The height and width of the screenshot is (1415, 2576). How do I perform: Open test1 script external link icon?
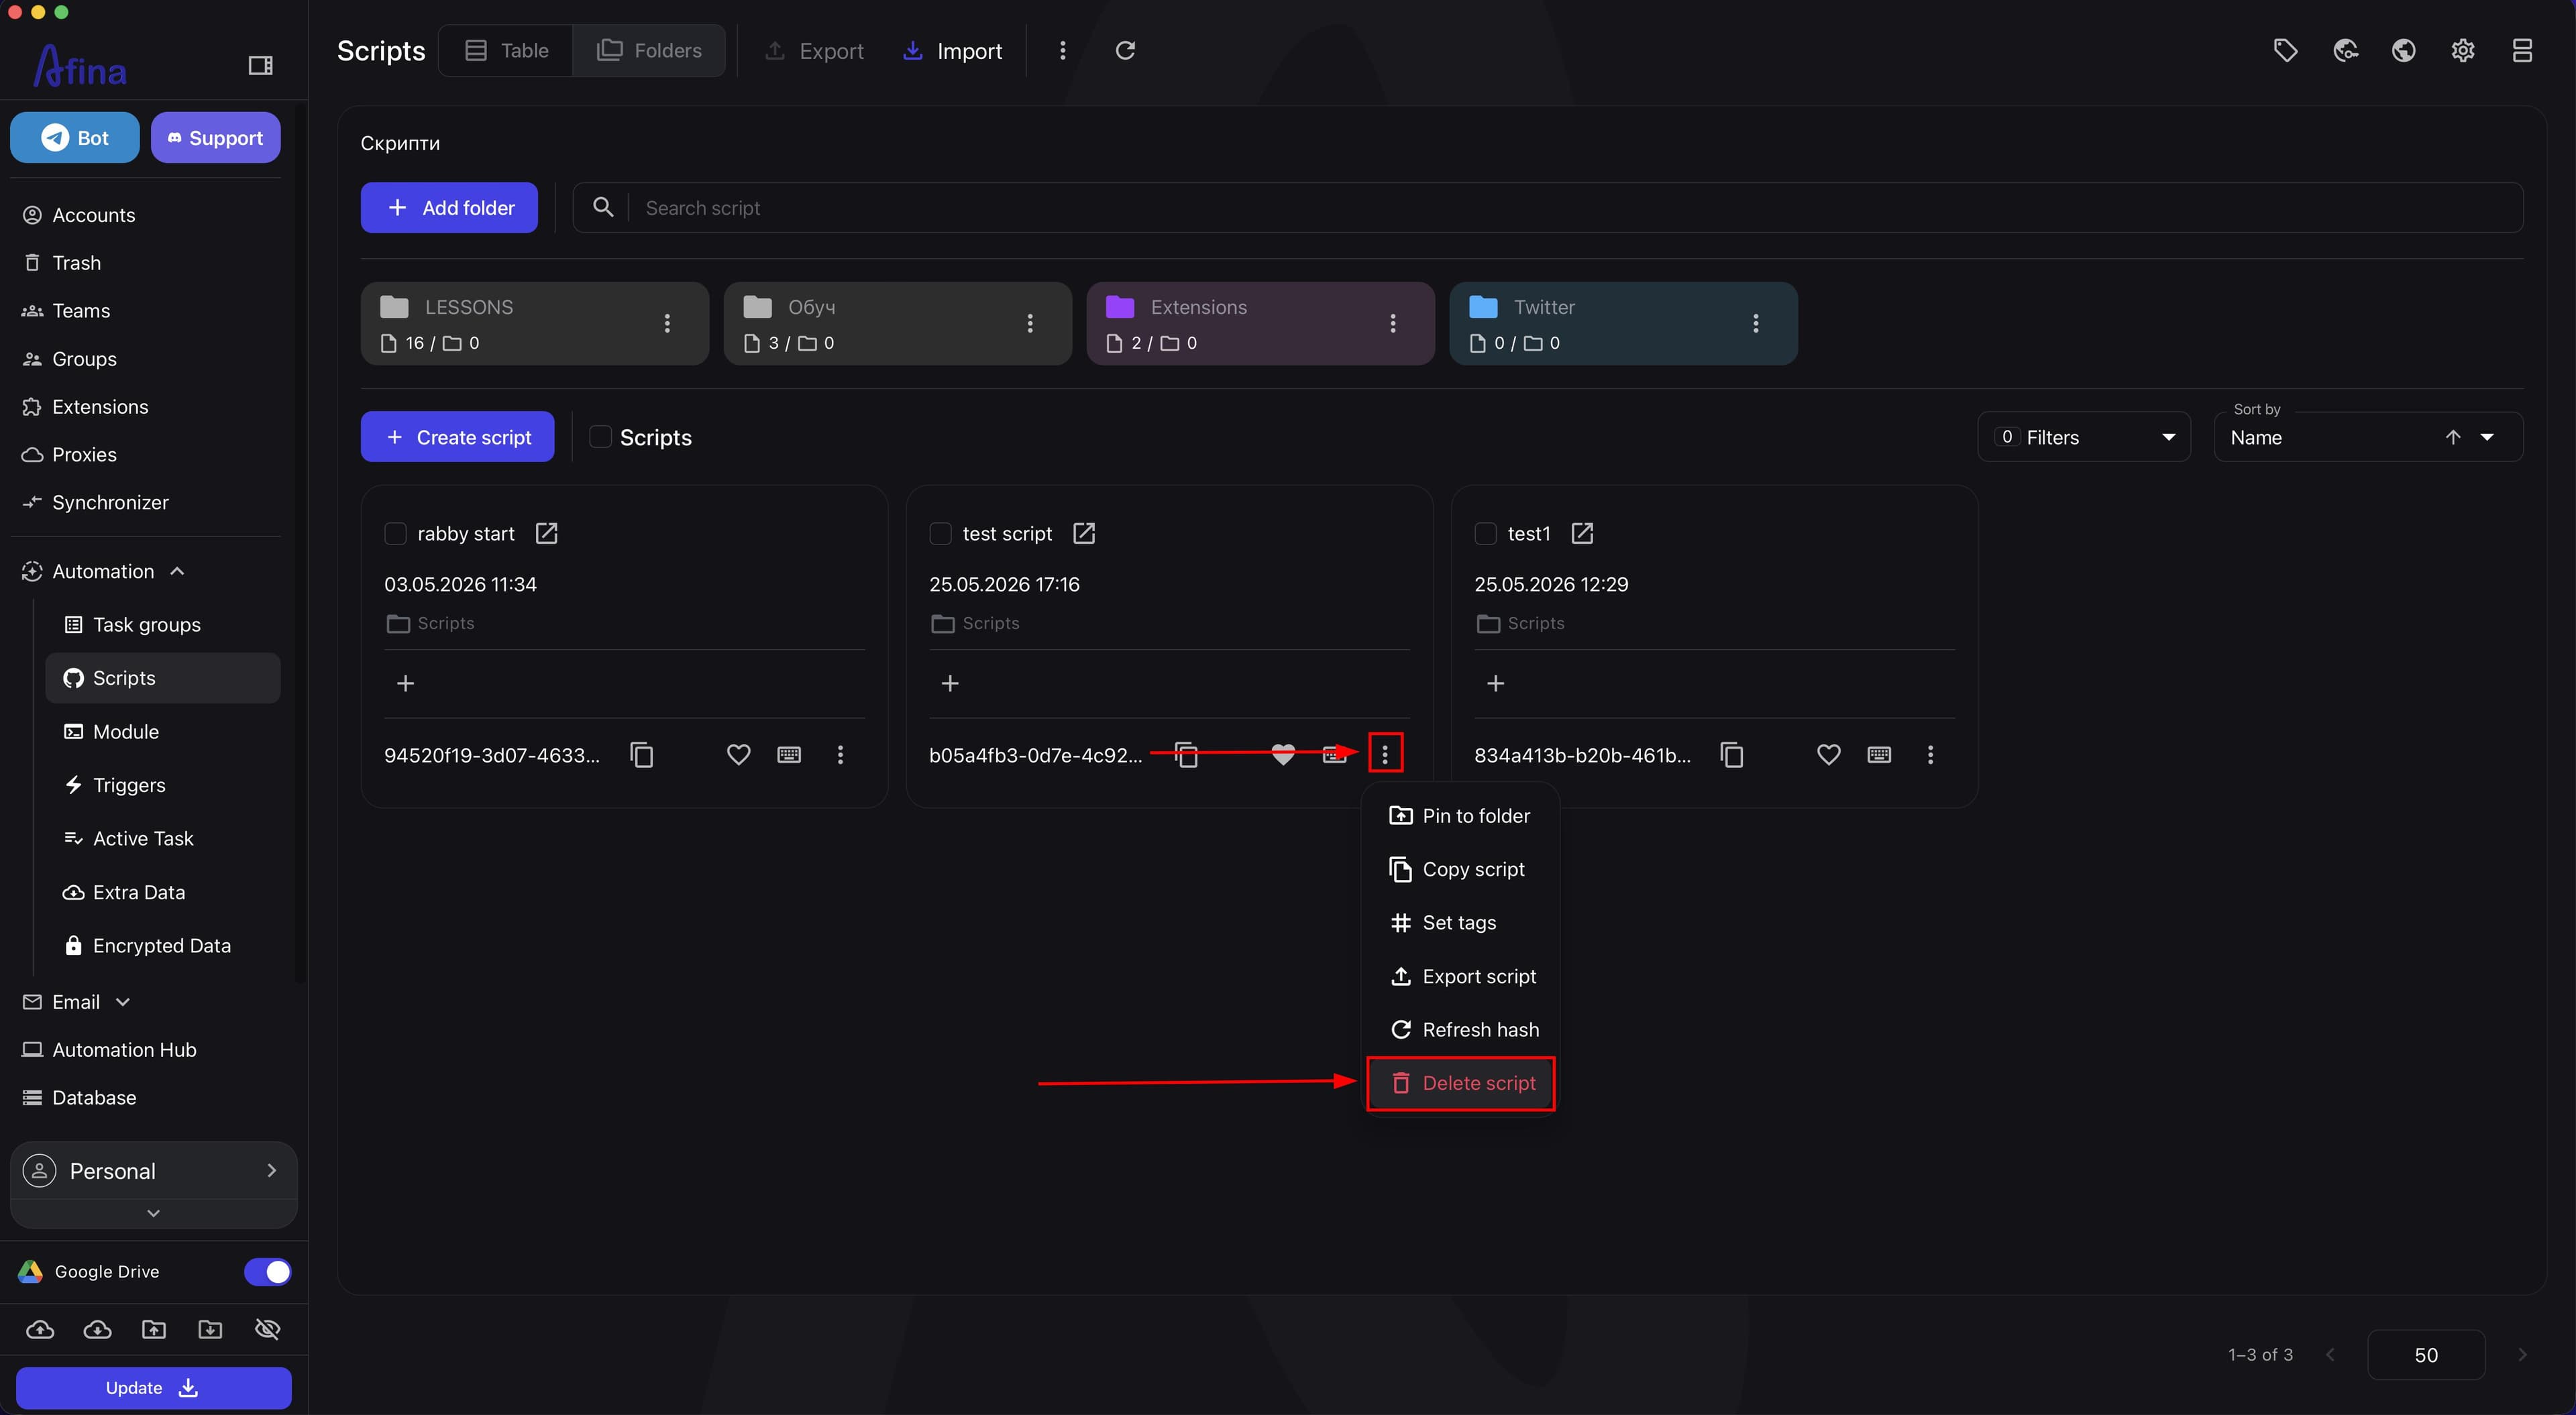pos(1582,533)
